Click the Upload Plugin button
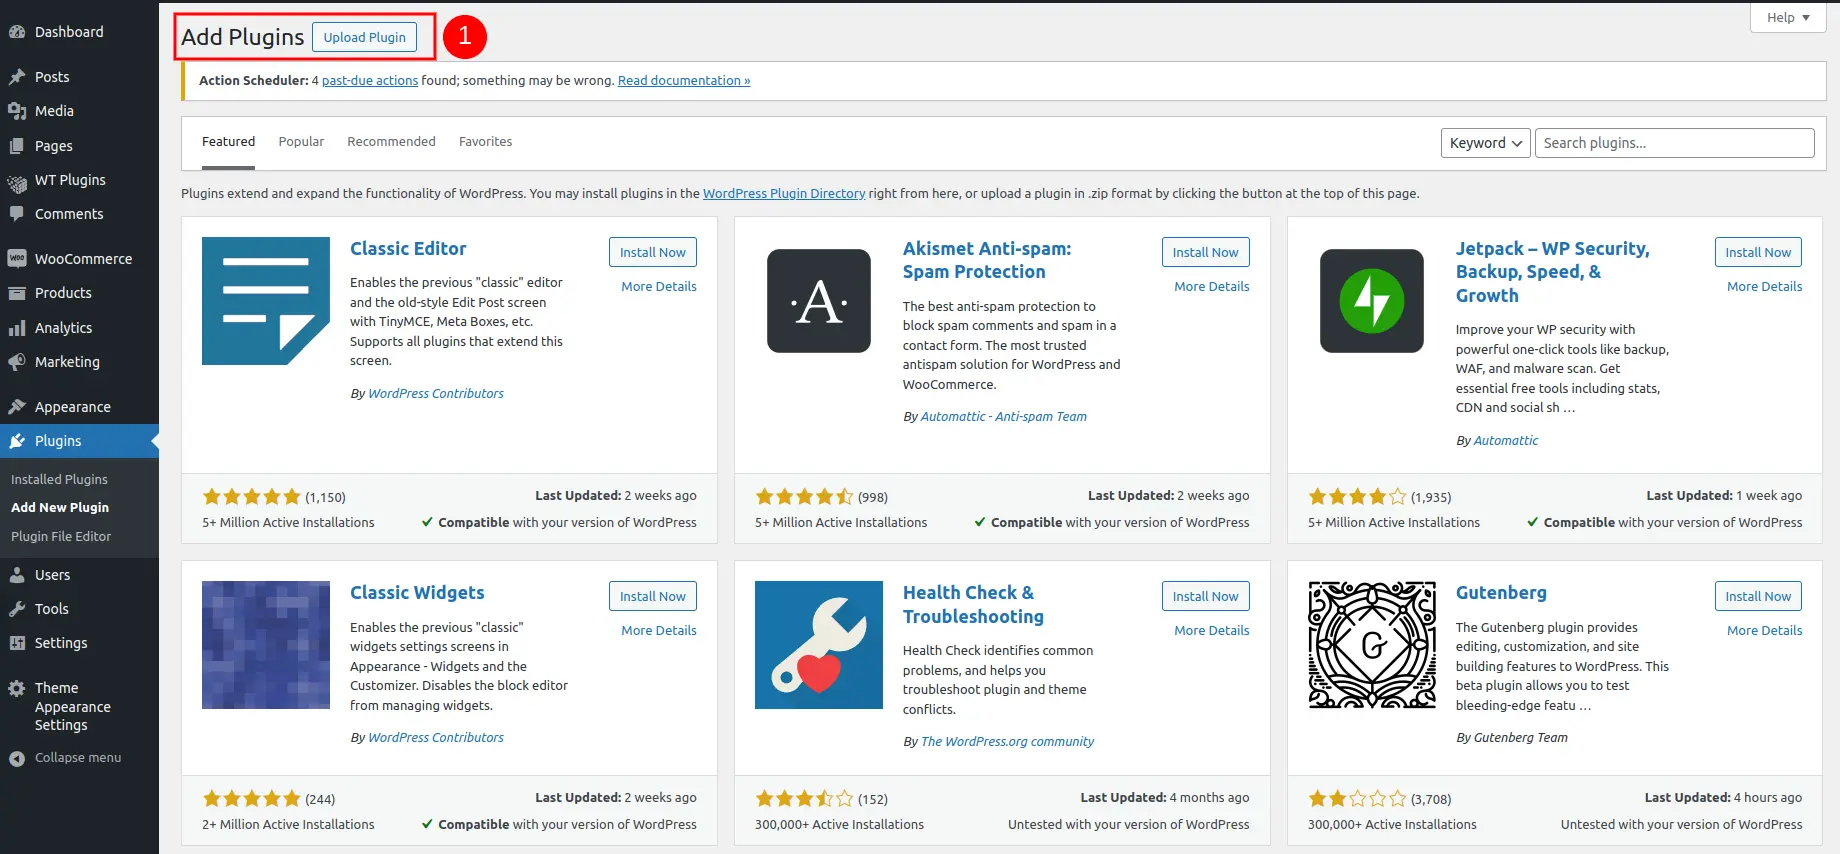 pyautogui.click(x=364, y=37)
